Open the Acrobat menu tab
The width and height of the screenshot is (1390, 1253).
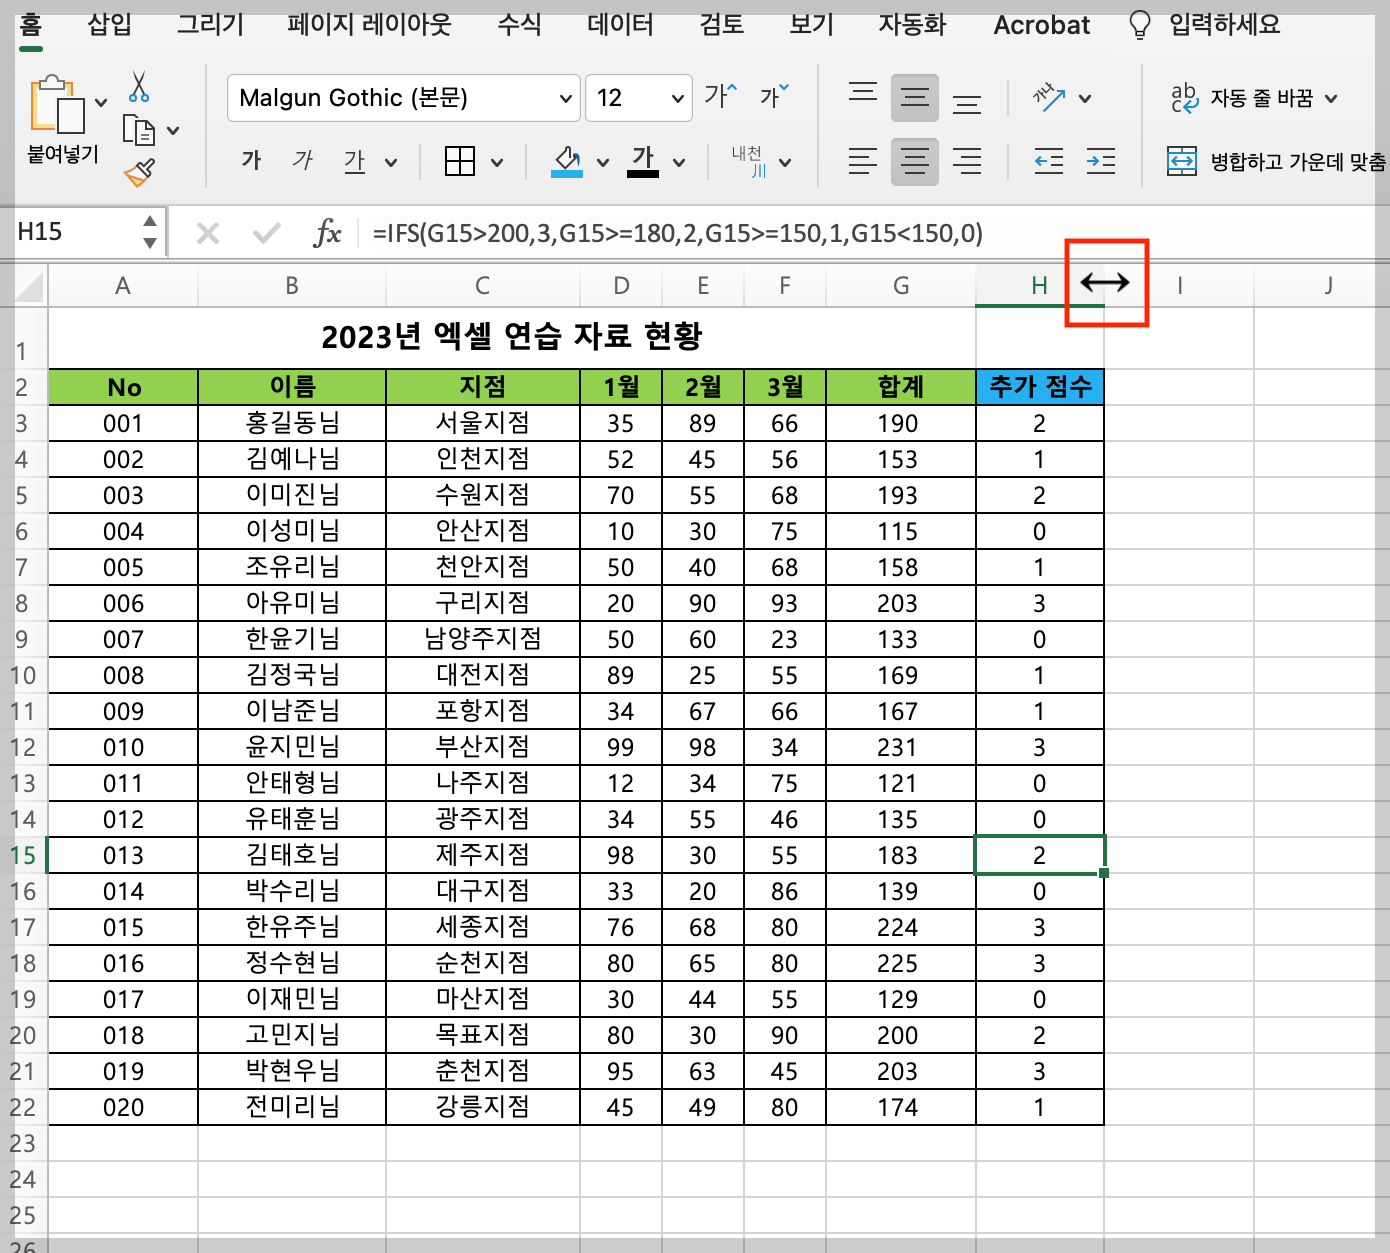[1040, 25]
